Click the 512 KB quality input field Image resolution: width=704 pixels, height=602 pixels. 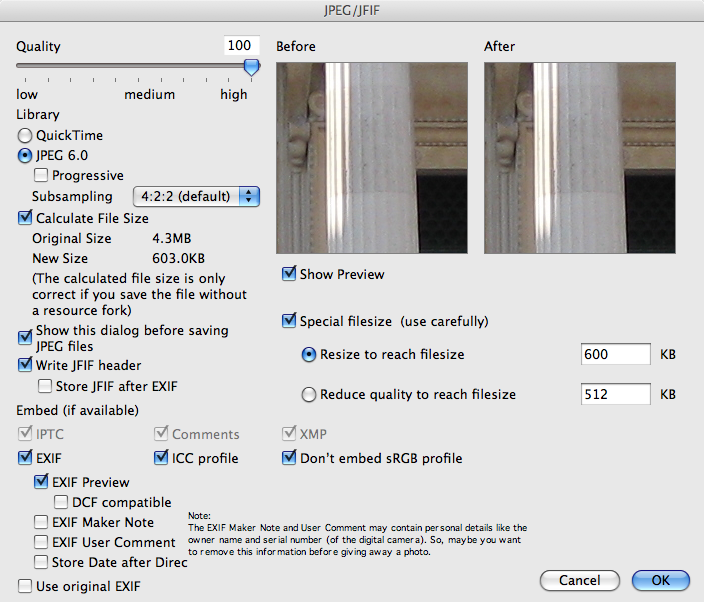tap(616, 394)
